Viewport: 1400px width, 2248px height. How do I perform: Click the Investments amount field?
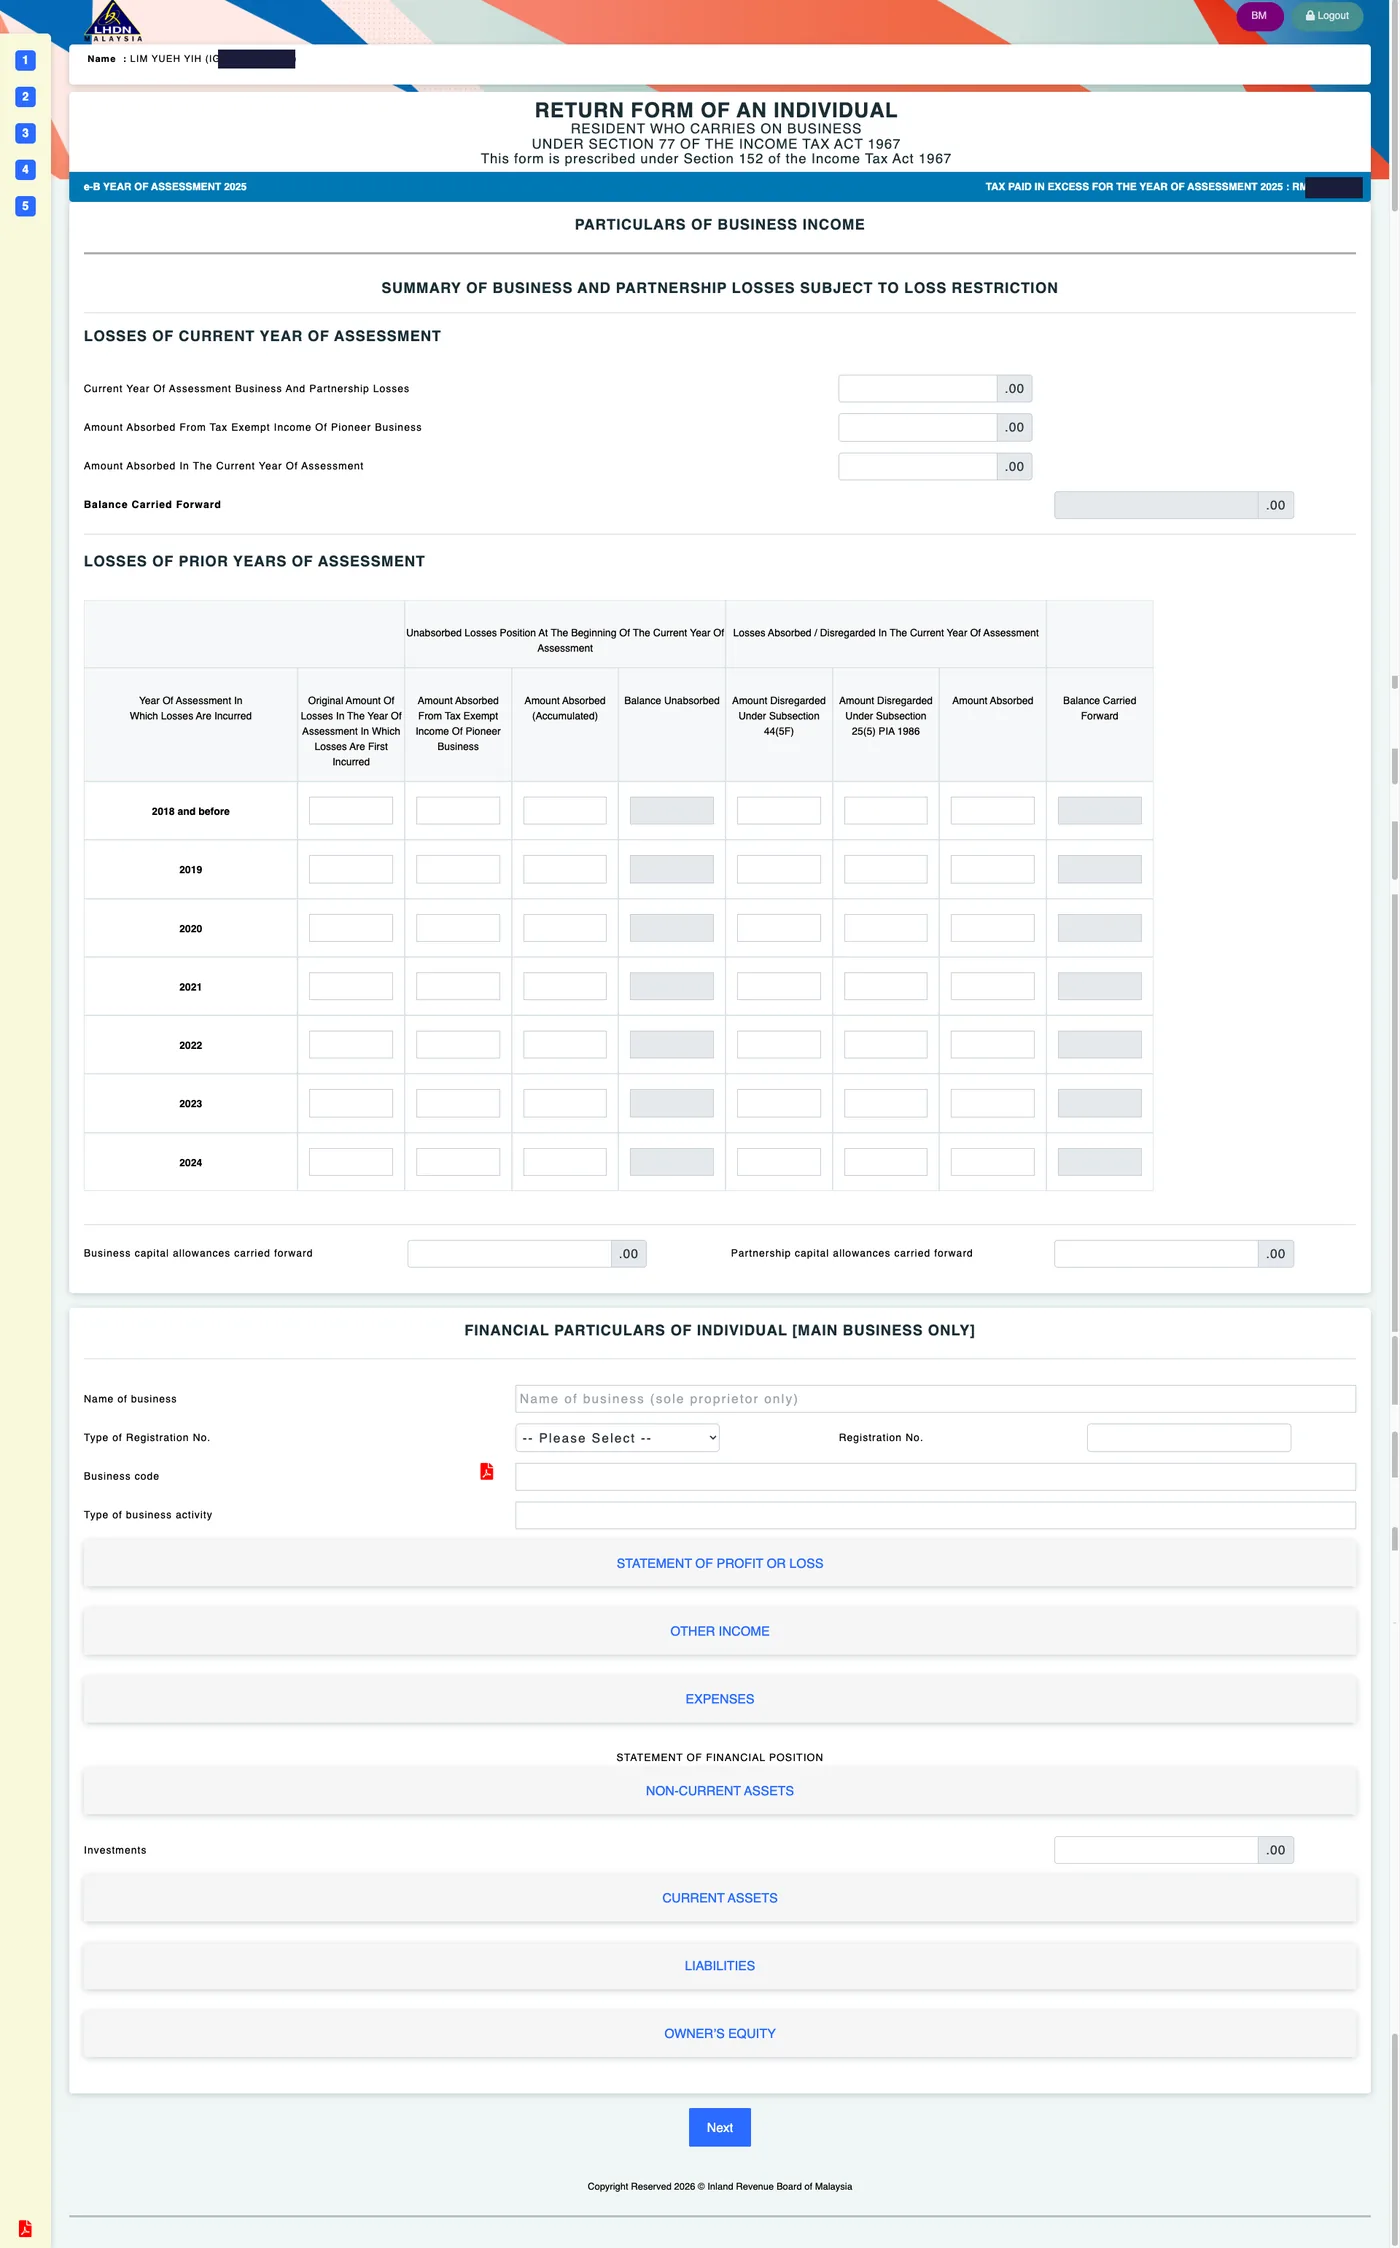[1156, 1850]
